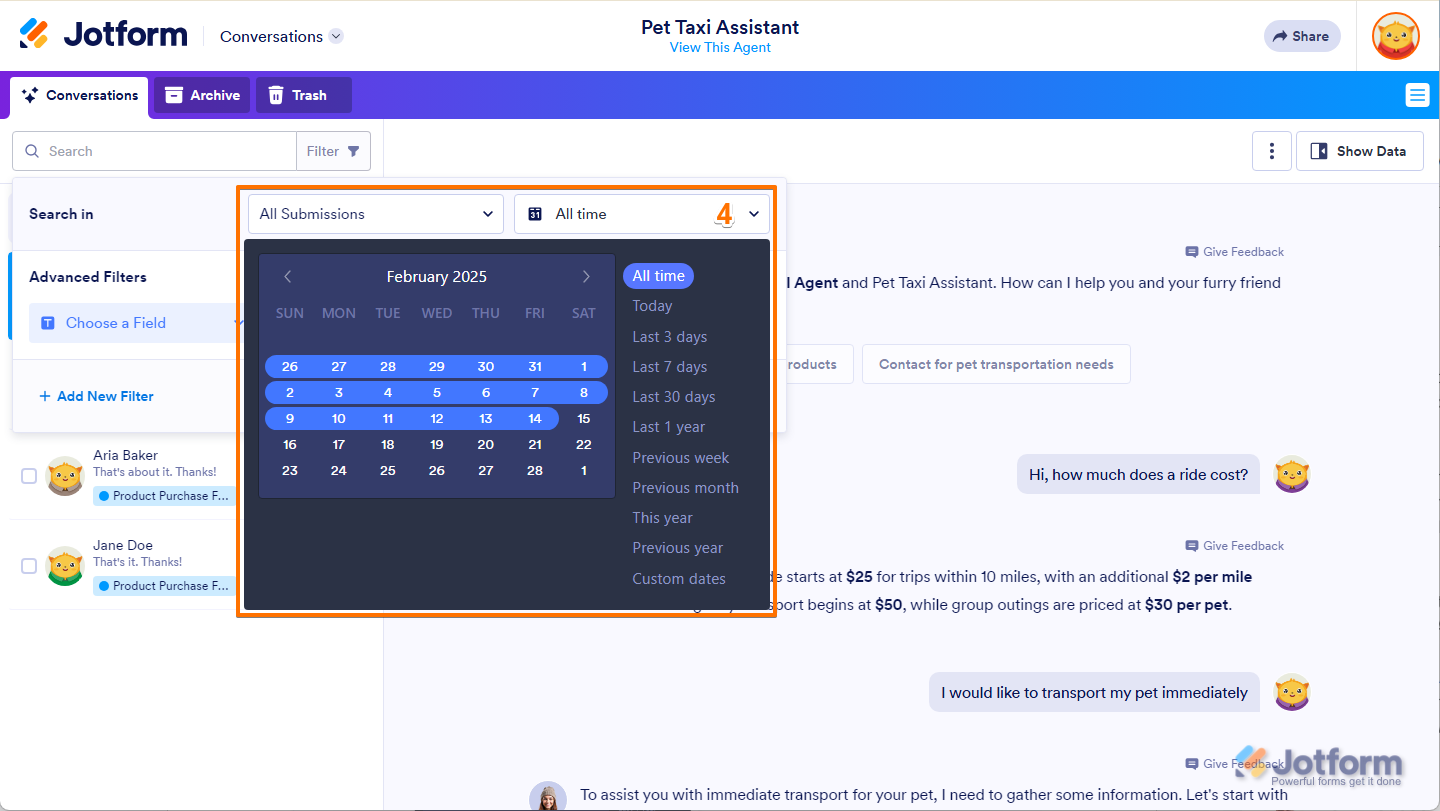Open the Conversations title dropdown arrow
Viewport: 1440px width, 811px height.
(x=336, y=36)
